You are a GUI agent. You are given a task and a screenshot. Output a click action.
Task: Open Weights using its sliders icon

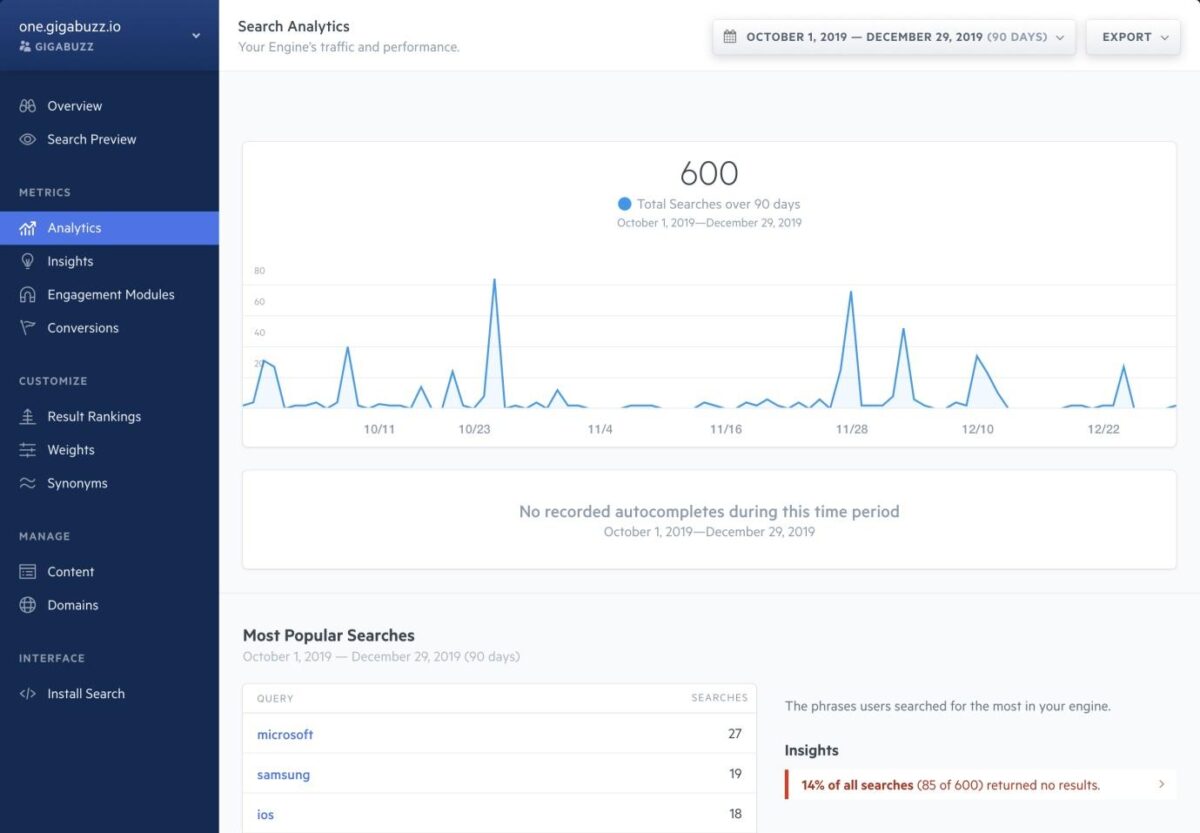point(26,449)
